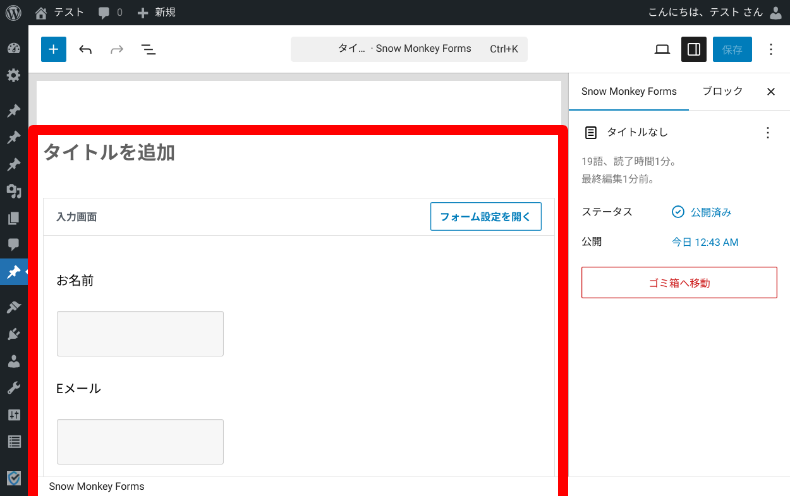Image resolution: width=790 pixels, height=496 pixels.
Task: Open the command palette title bar
Action: [409, 49]
